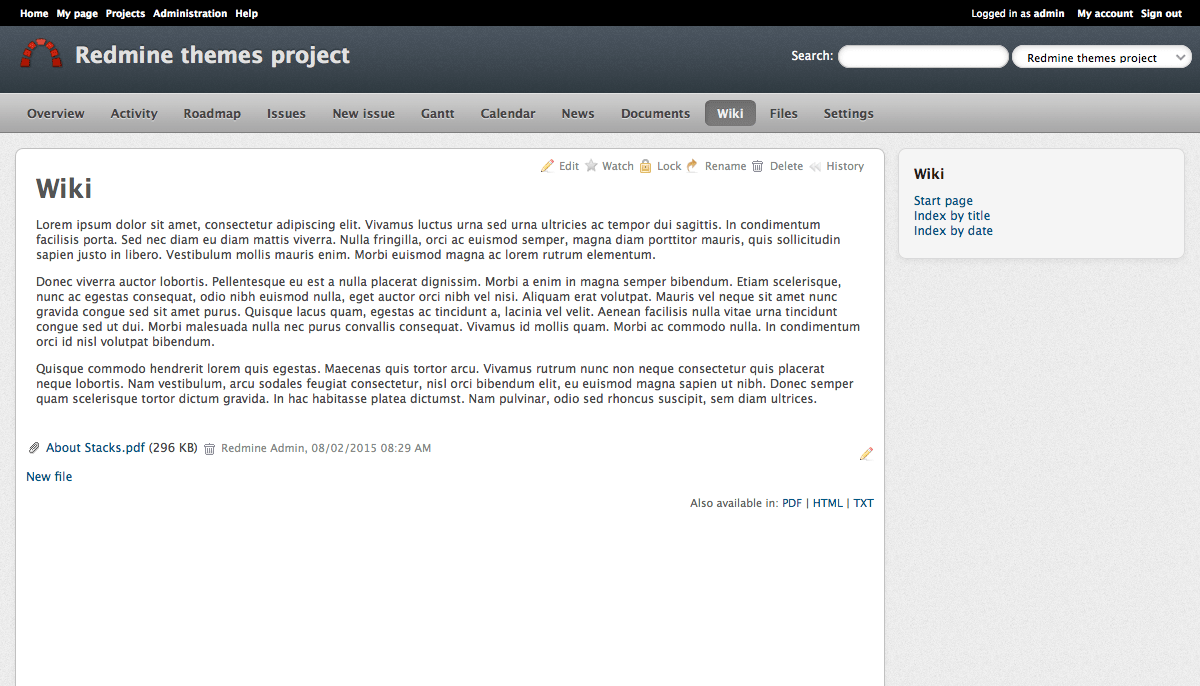Click the New file link

pyautogui.click(x=49, y=477)
